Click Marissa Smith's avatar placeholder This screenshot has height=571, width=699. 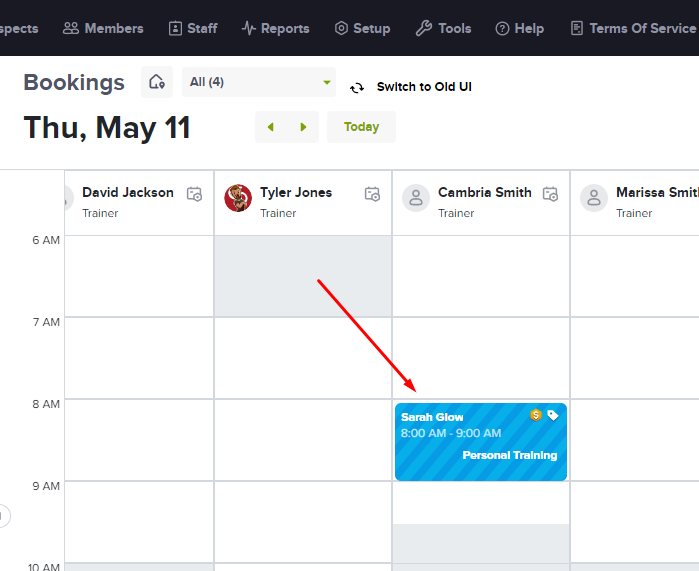point(594,198)
